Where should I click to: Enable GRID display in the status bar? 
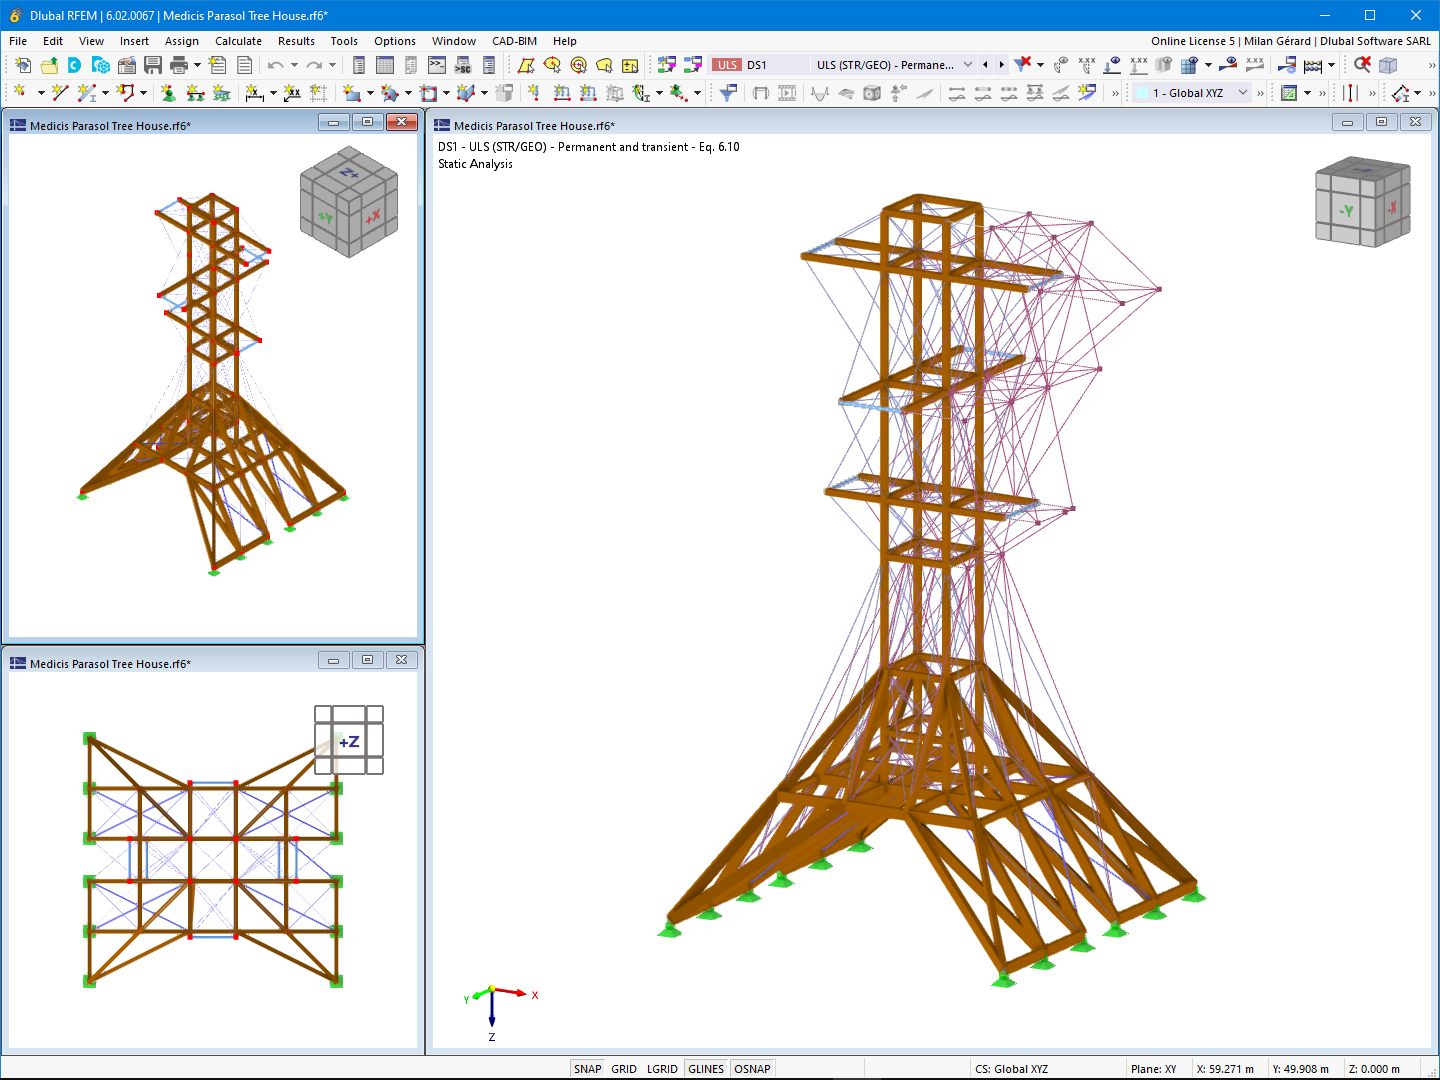pos(623,1068)
